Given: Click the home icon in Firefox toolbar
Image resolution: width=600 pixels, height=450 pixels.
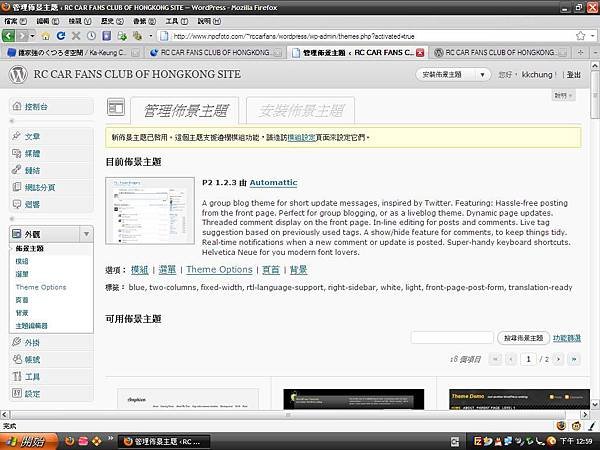Looking at the screenshot, I should [x=46, y=36].
